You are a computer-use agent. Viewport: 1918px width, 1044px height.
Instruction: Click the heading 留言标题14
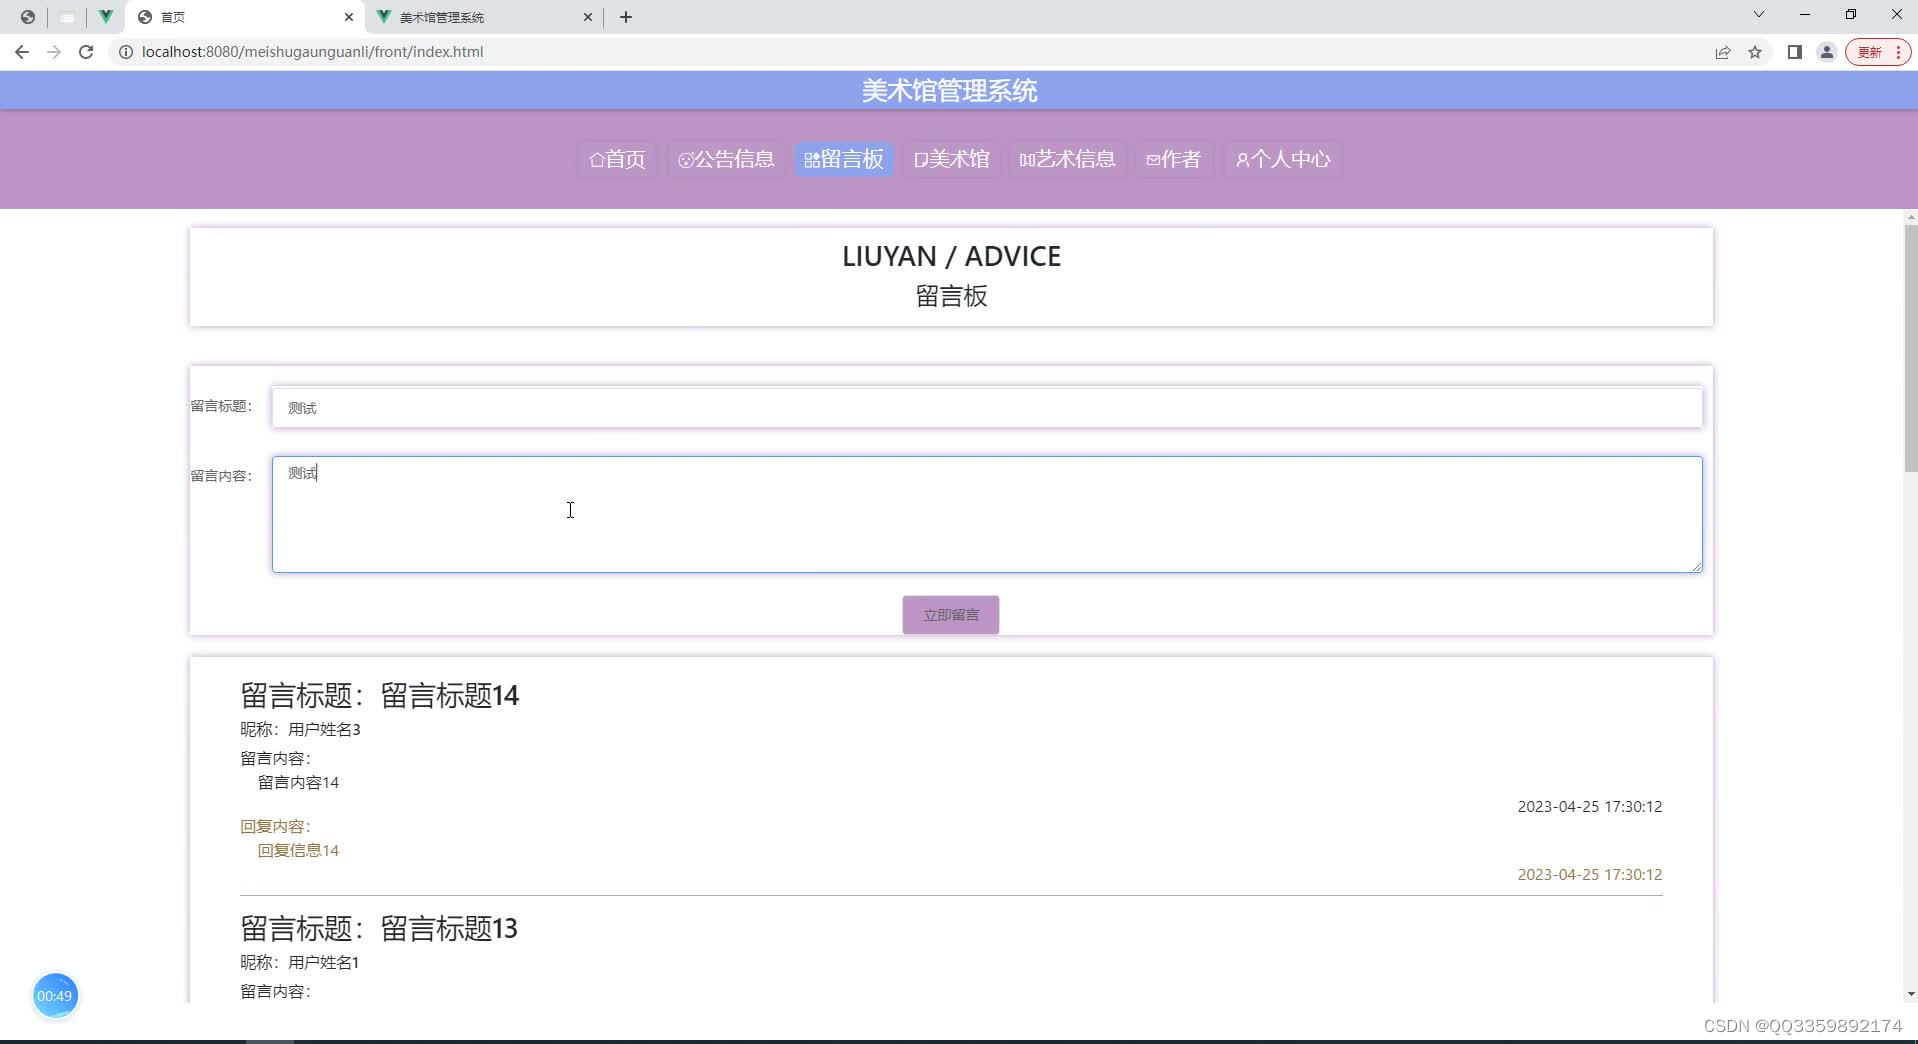pyautogui.click(x=450, y=695)
